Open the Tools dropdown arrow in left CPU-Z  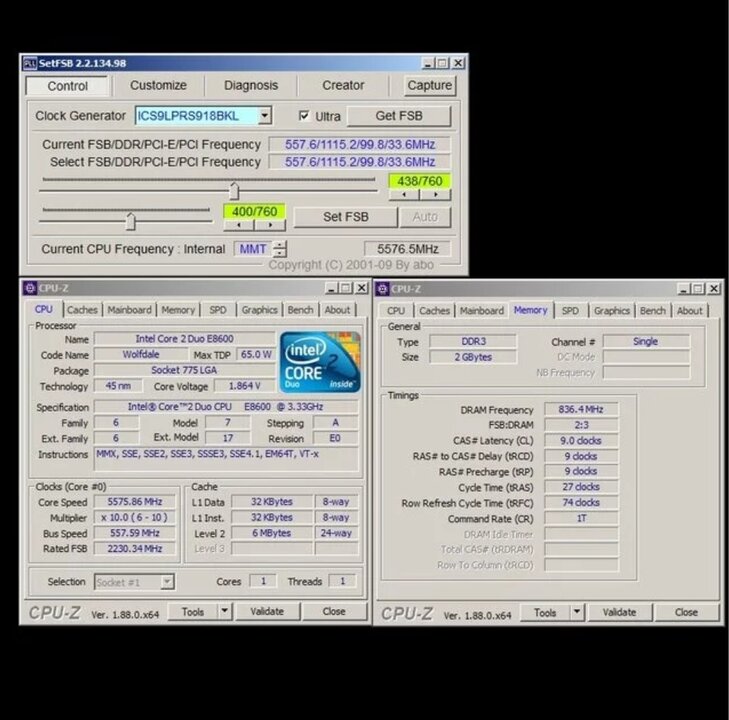click(225, 611)
